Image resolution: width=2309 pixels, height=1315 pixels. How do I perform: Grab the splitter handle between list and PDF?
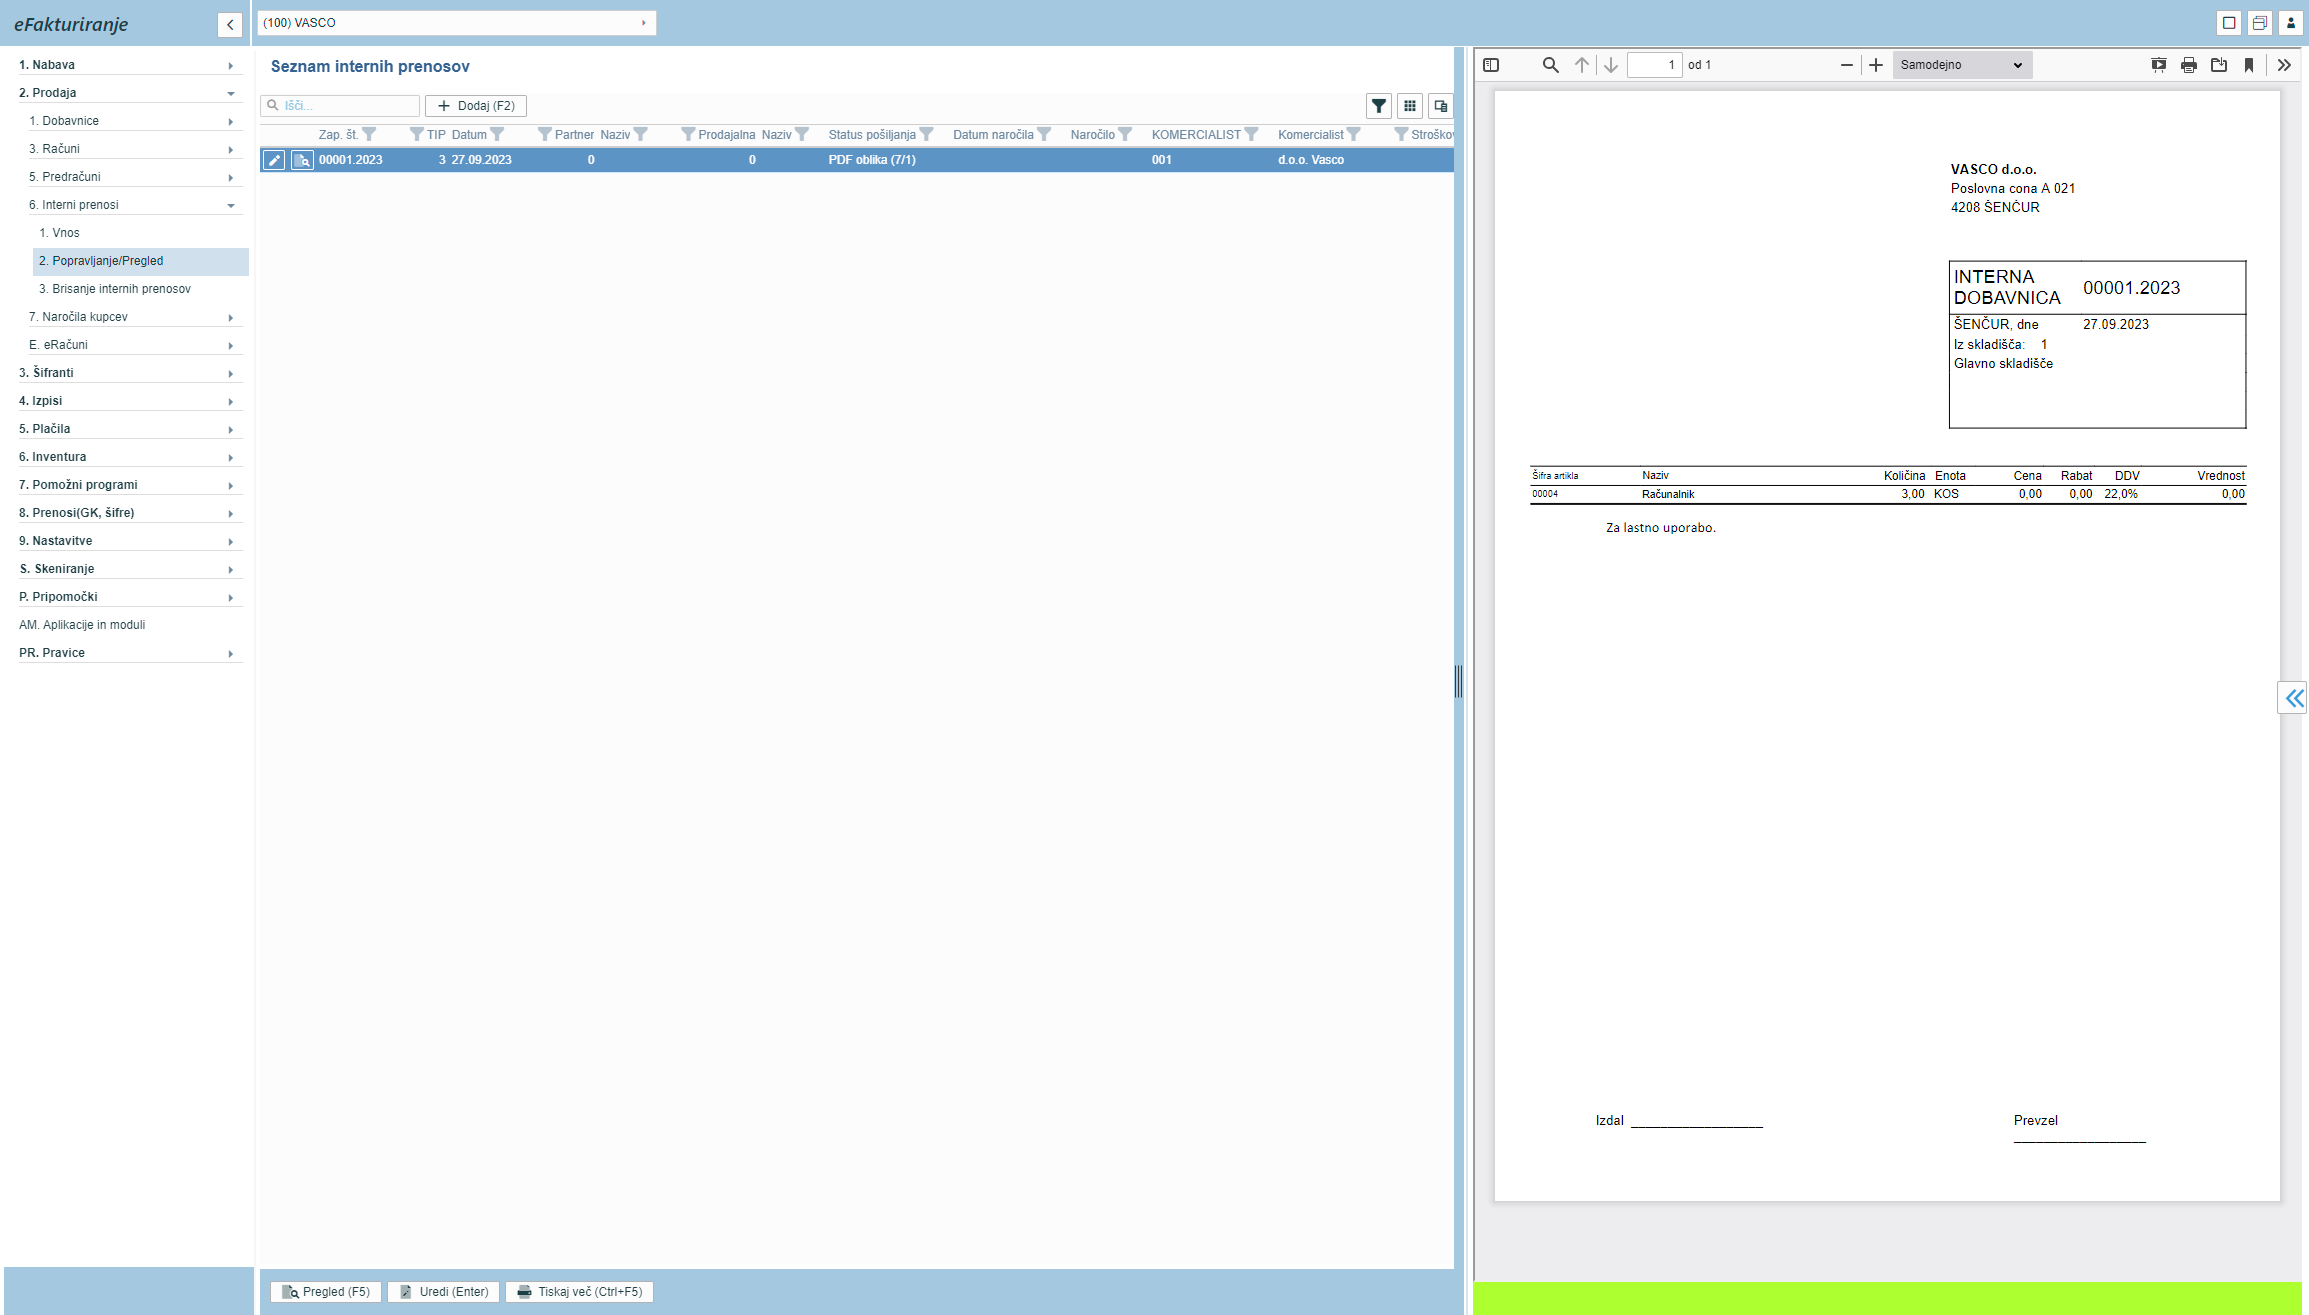pyautogui.click(x=1459, y=681)
